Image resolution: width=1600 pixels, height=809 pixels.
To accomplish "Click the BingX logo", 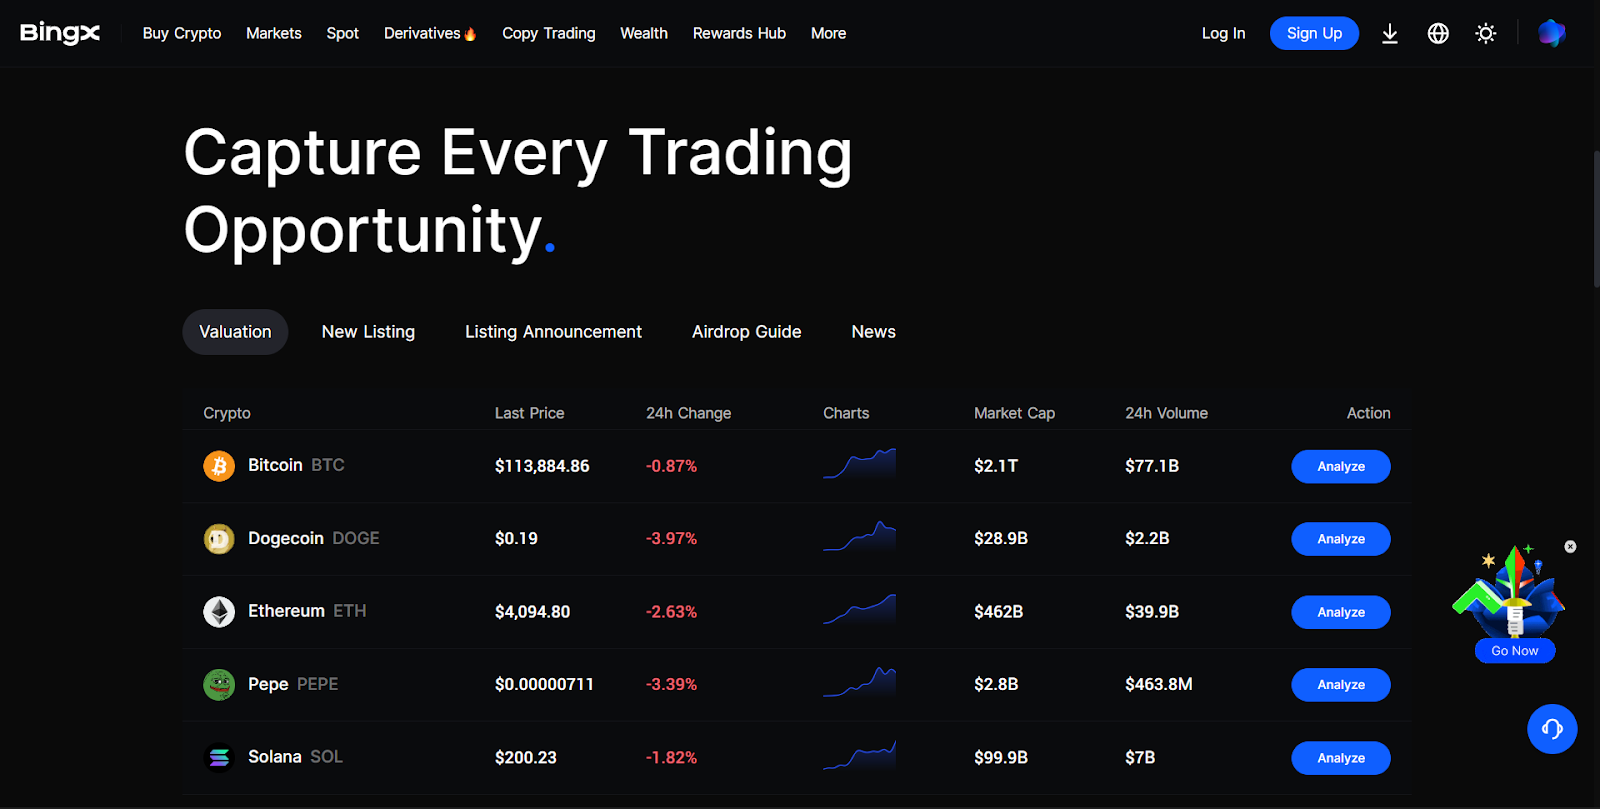I will 60,33.
